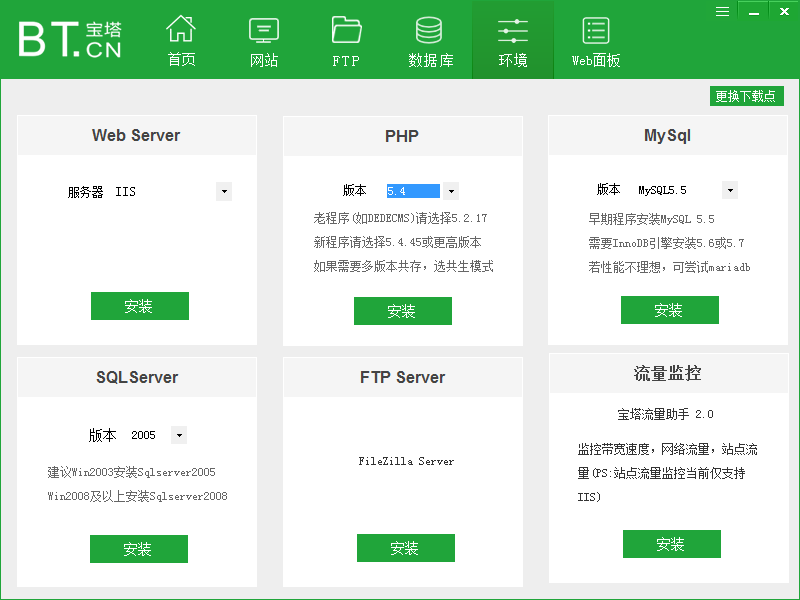Switch to the Web面板 panel section
The width and height of the screenshot is (800, 600).
point(594,40)
